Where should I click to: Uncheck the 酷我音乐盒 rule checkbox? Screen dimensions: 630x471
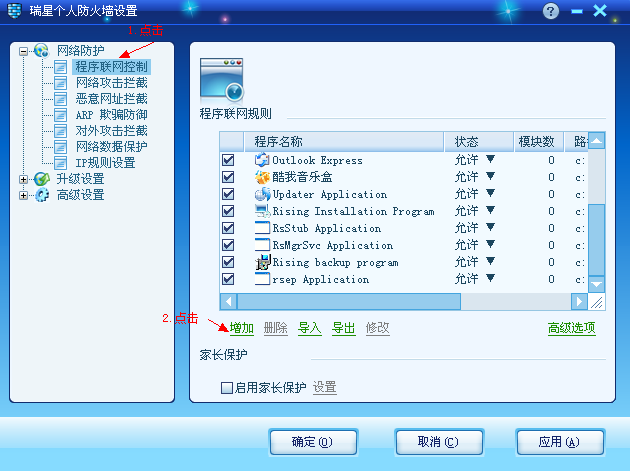click(228, 177)
